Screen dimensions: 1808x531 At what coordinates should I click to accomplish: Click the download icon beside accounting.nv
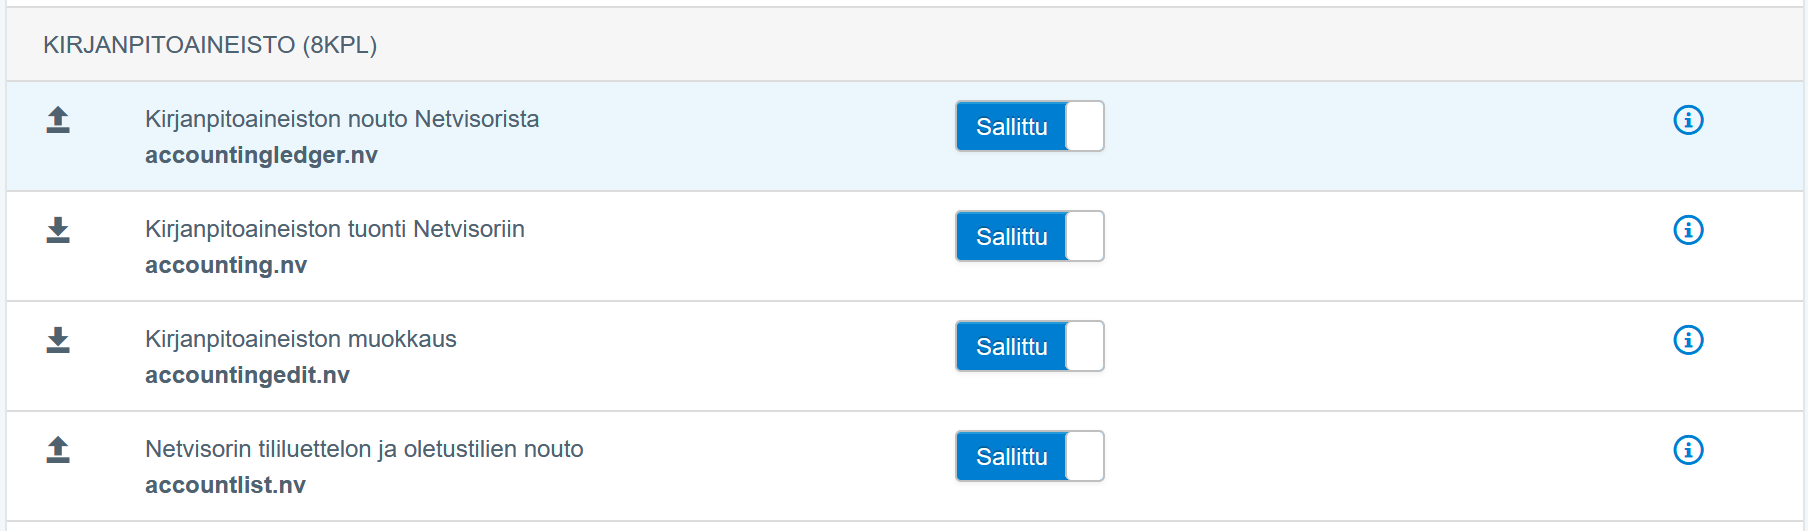tap(58, 230)
